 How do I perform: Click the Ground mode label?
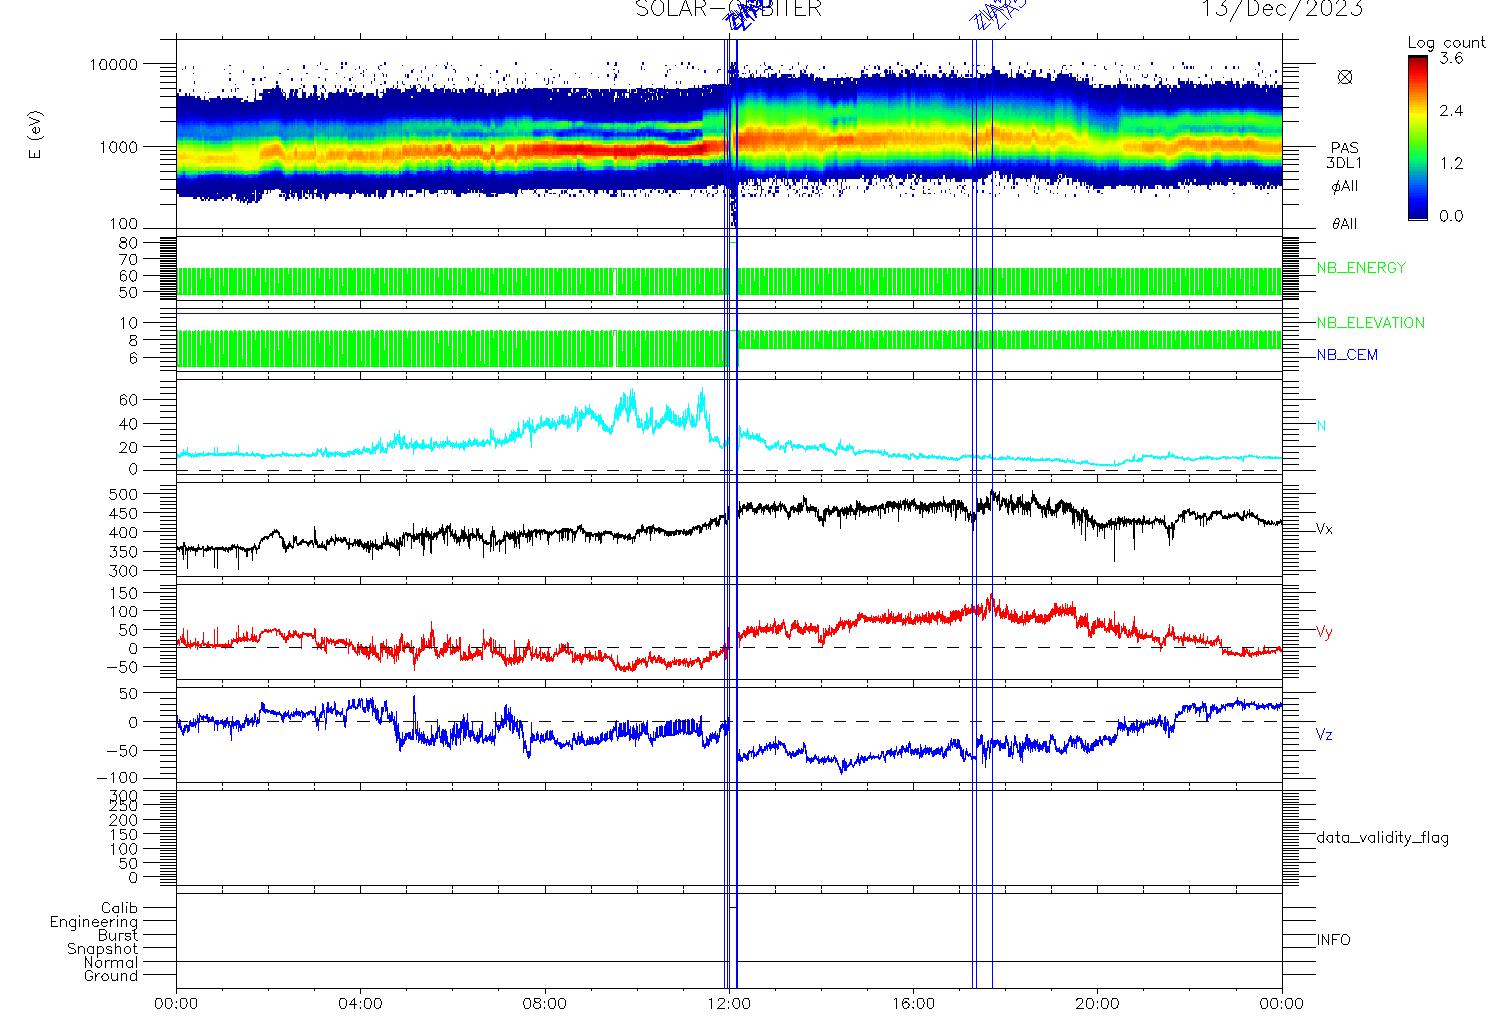111,976
